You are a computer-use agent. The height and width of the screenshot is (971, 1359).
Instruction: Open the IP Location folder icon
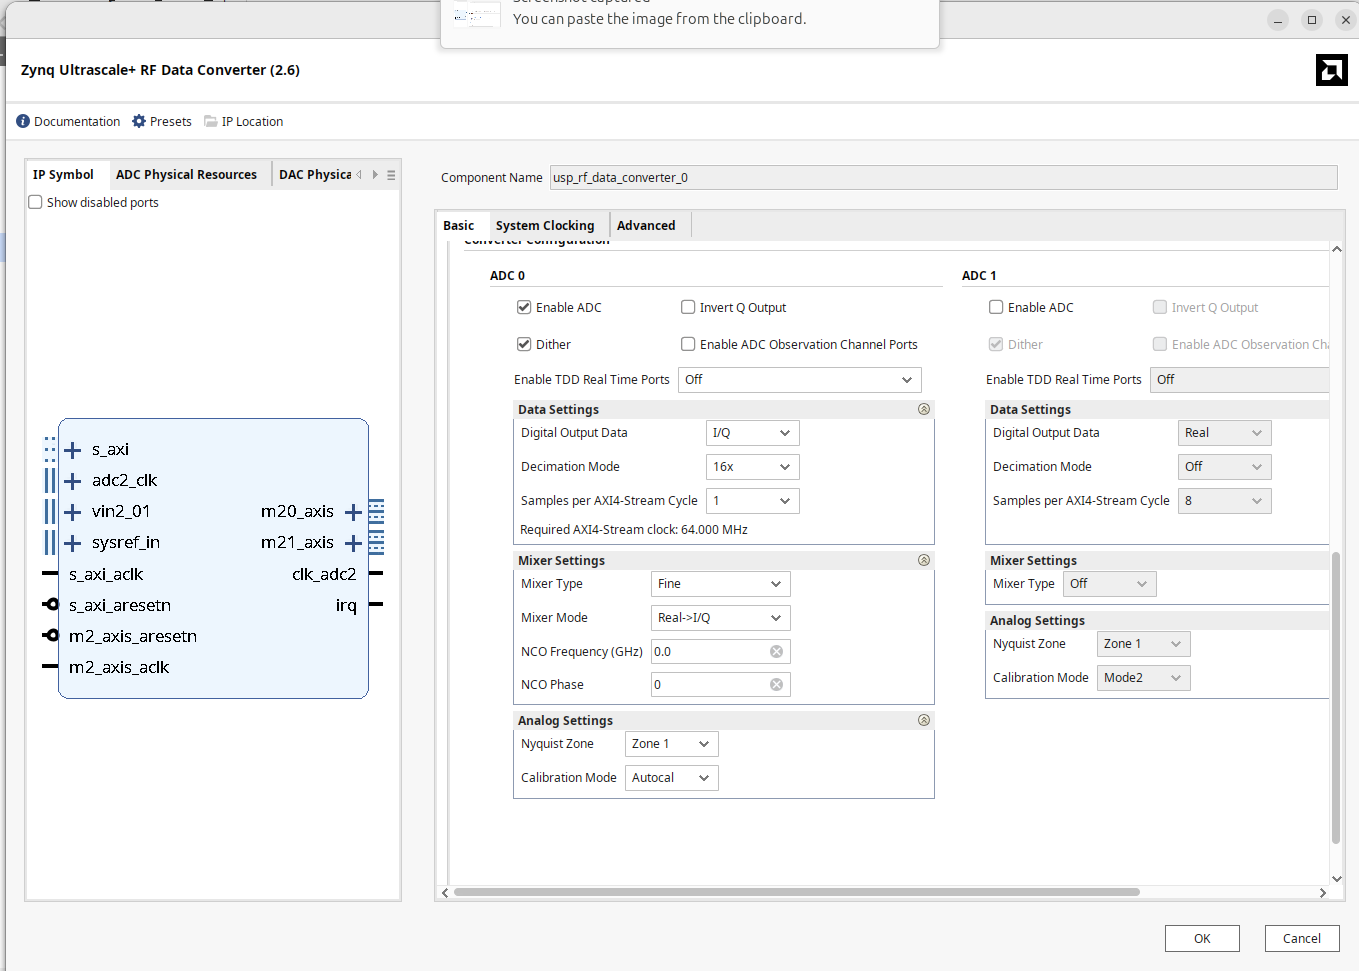click(211, 121)
